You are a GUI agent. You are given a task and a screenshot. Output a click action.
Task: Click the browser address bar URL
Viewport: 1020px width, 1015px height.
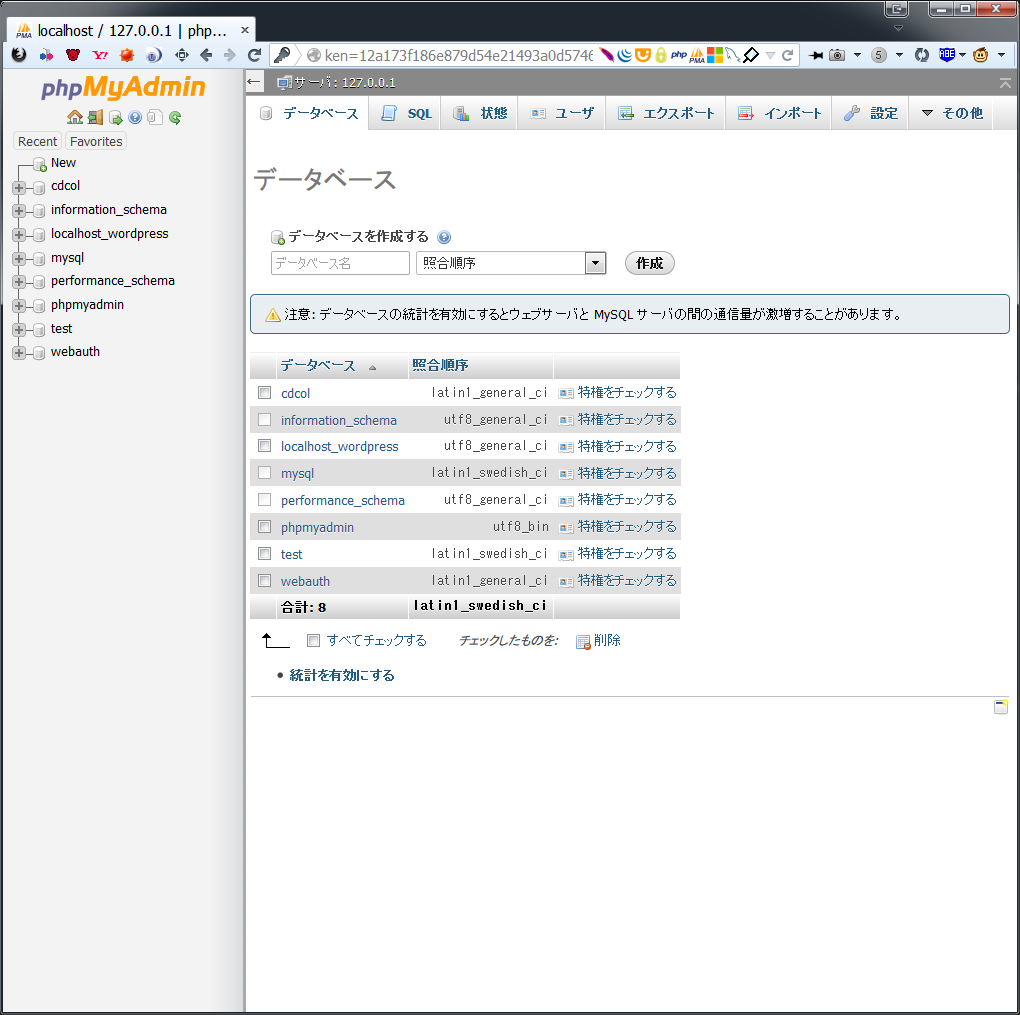click(459, 55)
